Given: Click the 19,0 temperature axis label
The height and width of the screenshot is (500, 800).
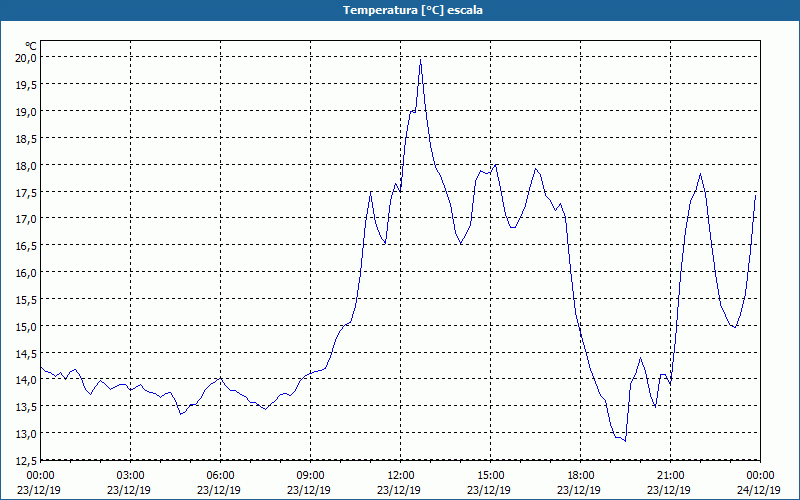Looking at the screenshot, I should pos(26,111).
